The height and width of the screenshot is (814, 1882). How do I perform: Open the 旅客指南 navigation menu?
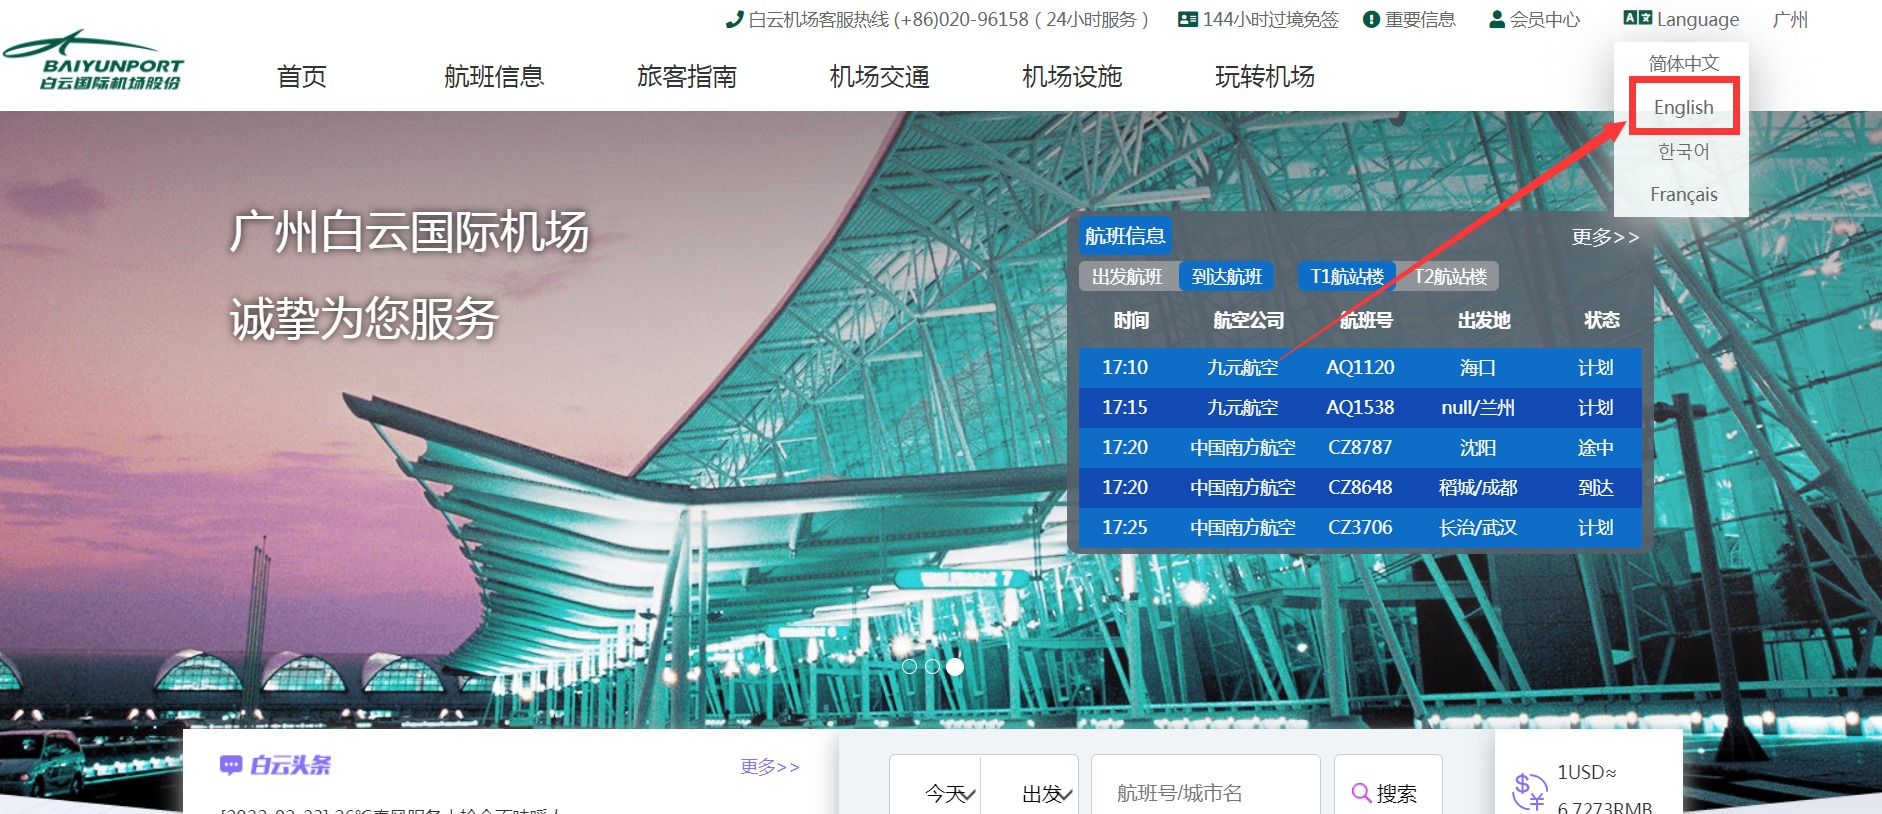[687, 77]
